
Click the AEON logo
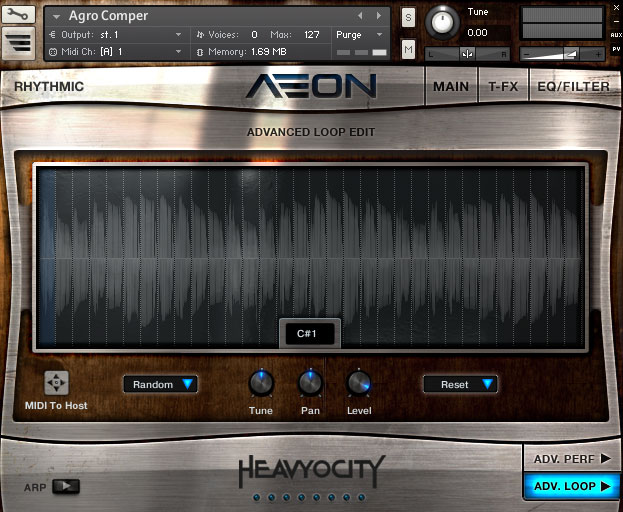(311, 86)
